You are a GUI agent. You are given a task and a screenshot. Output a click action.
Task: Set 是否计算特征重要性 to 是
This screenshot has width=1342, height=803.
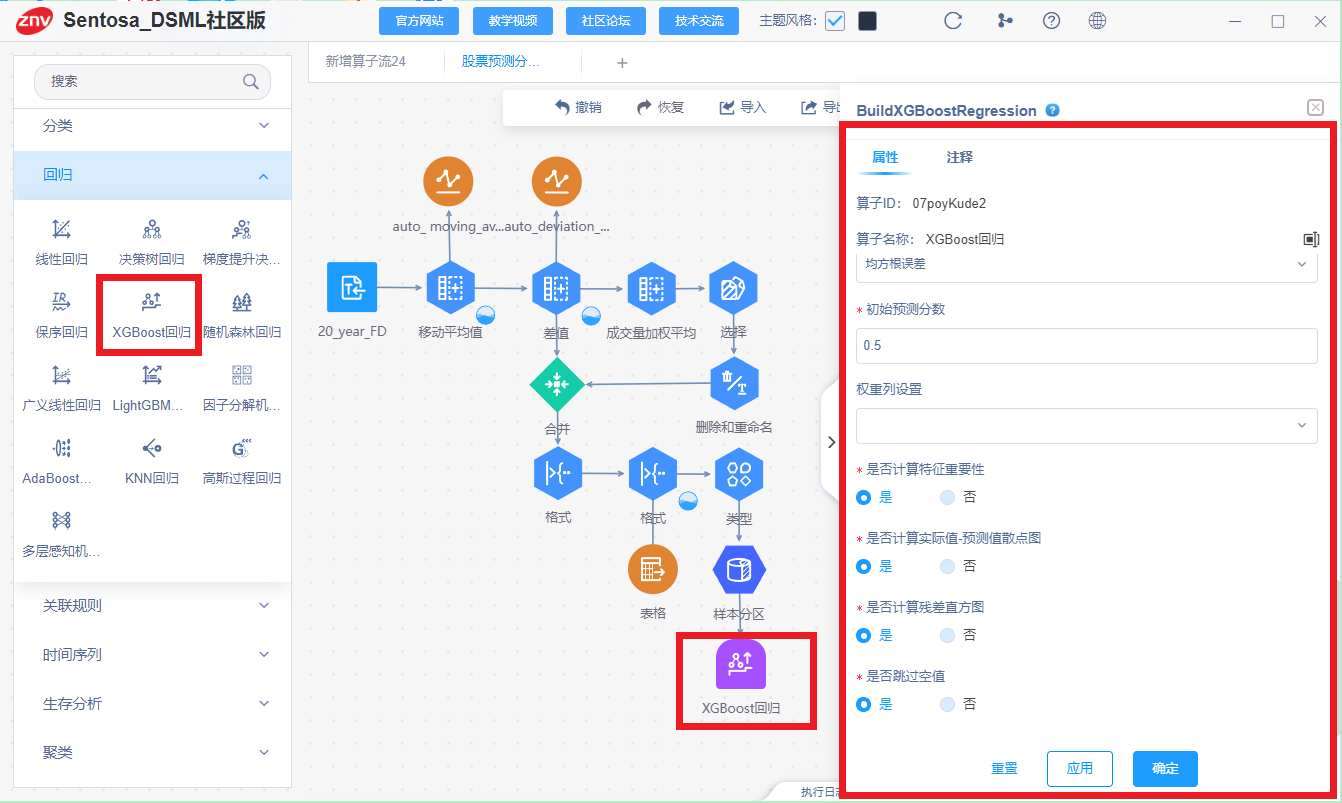pos(864,497)
